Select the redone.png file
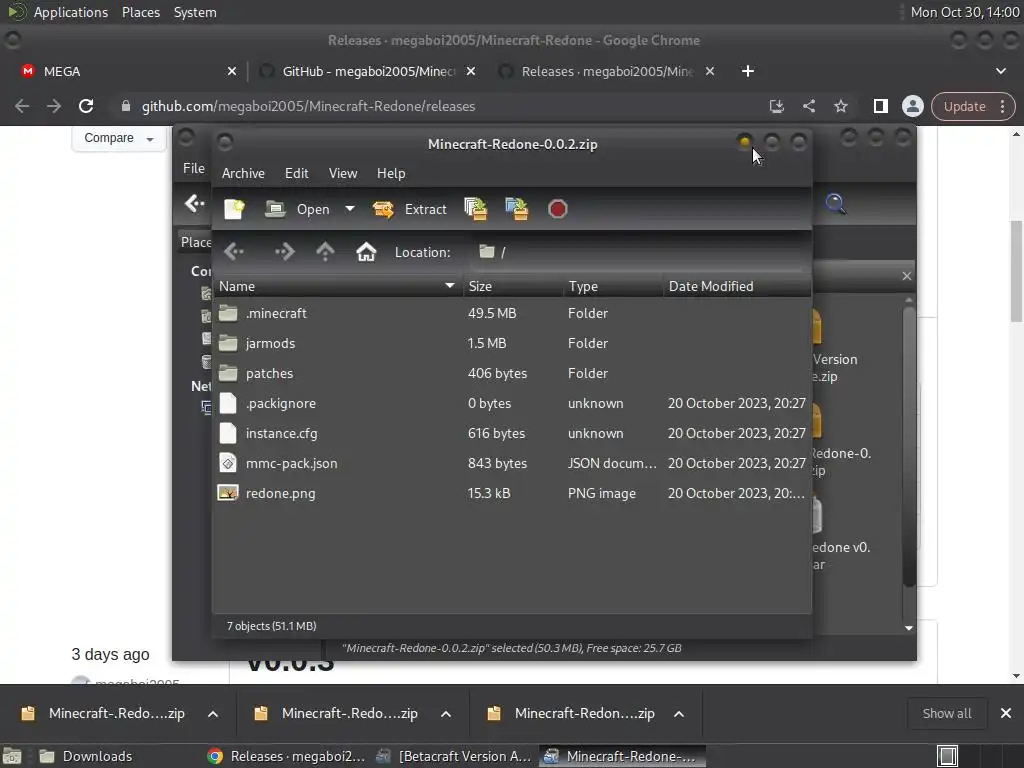 point(512,494)
